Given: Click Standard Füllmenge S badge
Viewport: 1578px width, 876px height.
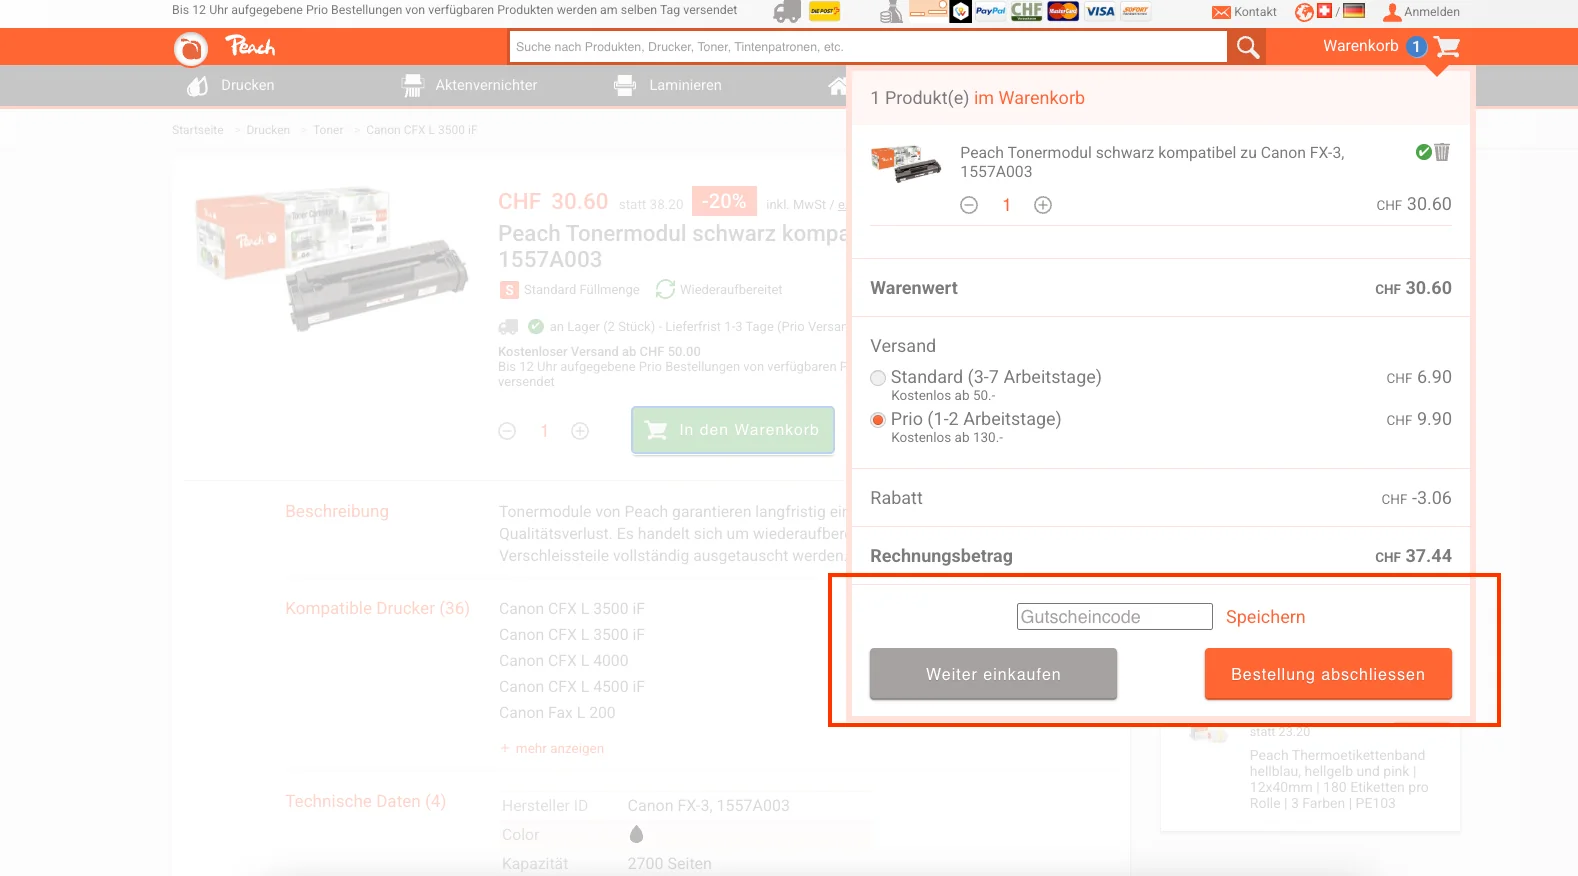Looking at the screenshot, I should pos(509,290).
